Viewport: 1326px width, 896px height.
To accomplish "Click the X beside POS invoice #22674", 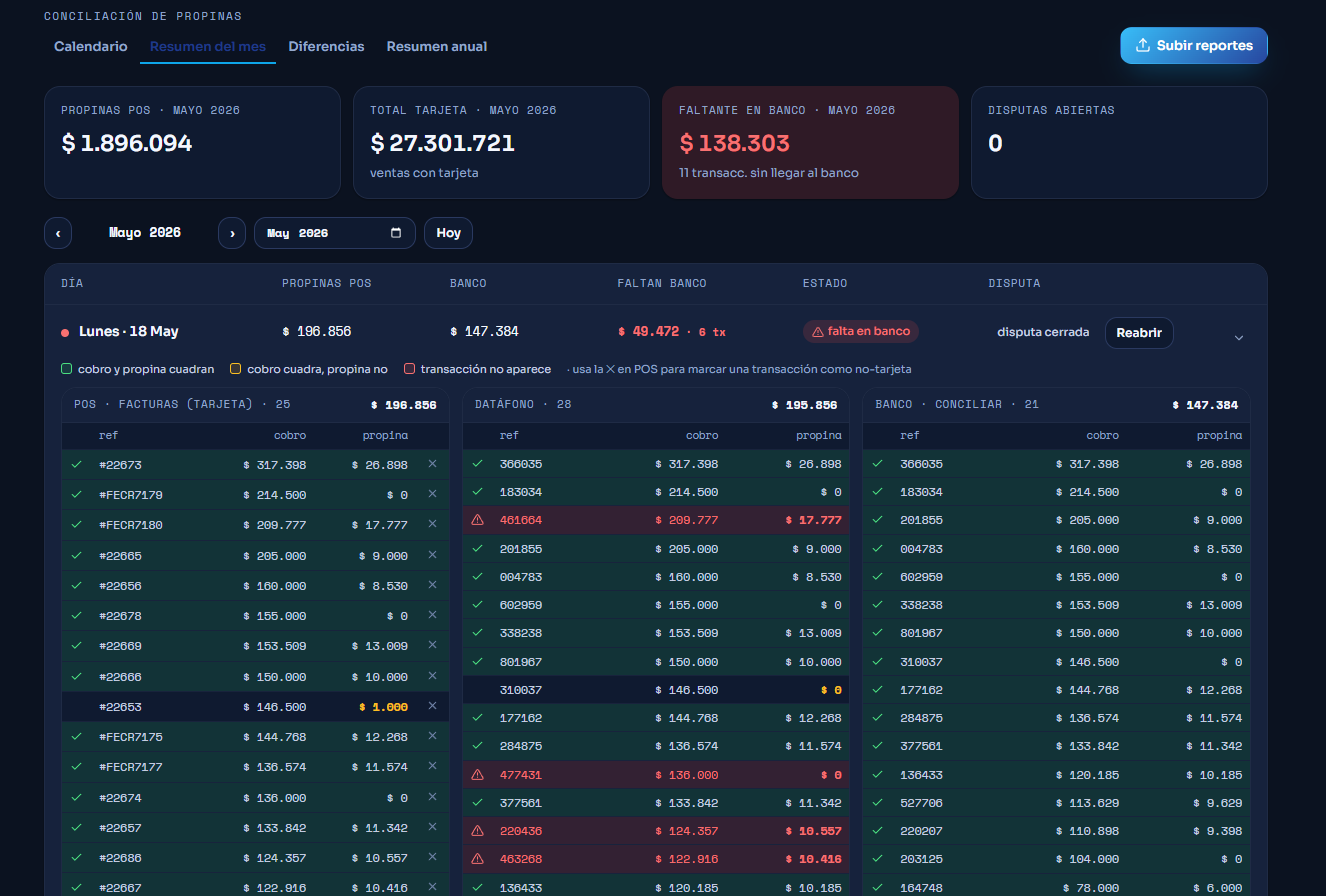I will point(432,797).
